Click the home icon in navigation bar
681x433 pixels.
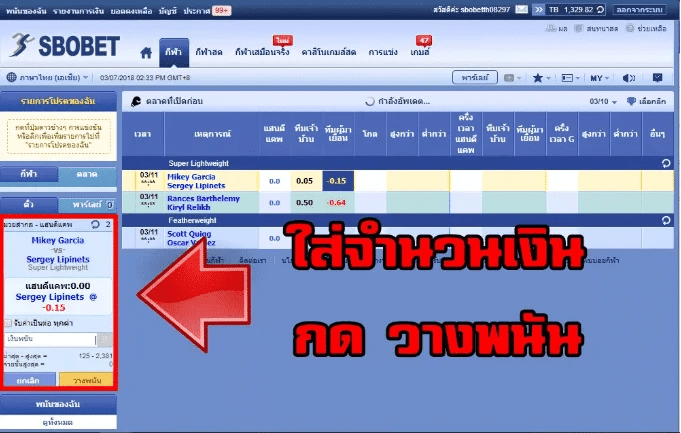tap(146, 50)
